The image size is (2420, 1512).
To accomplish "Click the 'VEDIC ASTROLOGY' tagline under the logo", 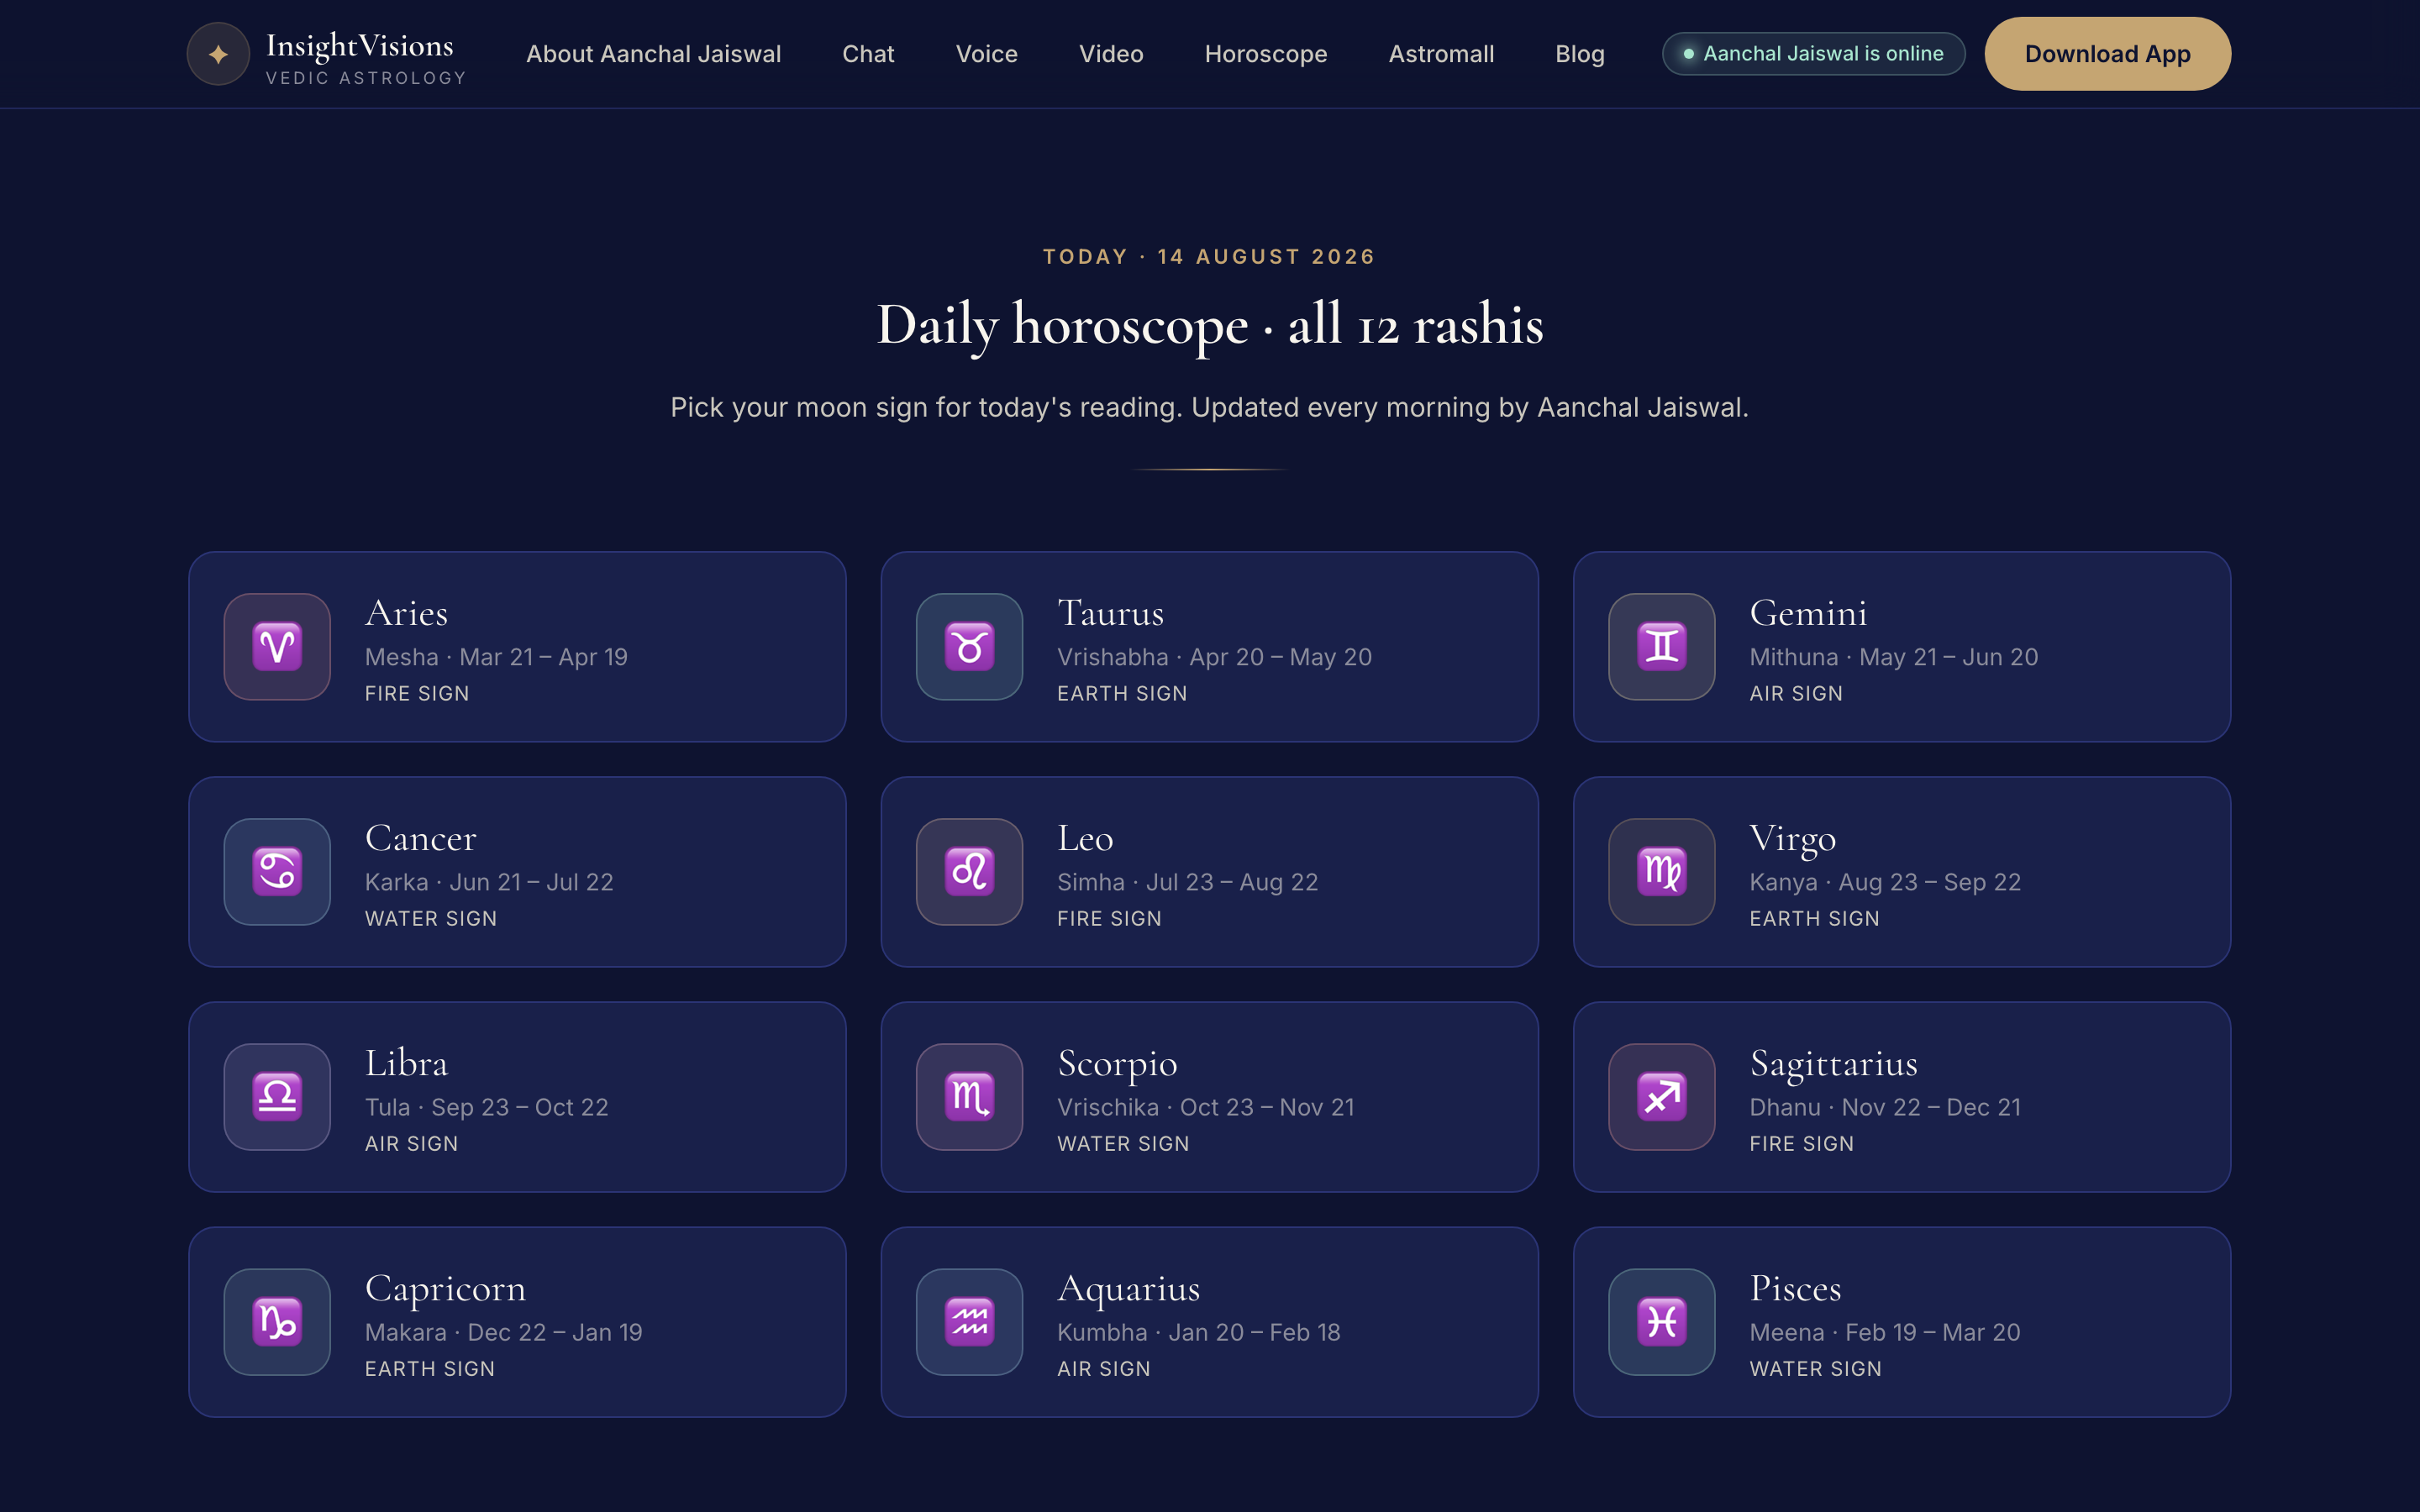I will [366, 78].
